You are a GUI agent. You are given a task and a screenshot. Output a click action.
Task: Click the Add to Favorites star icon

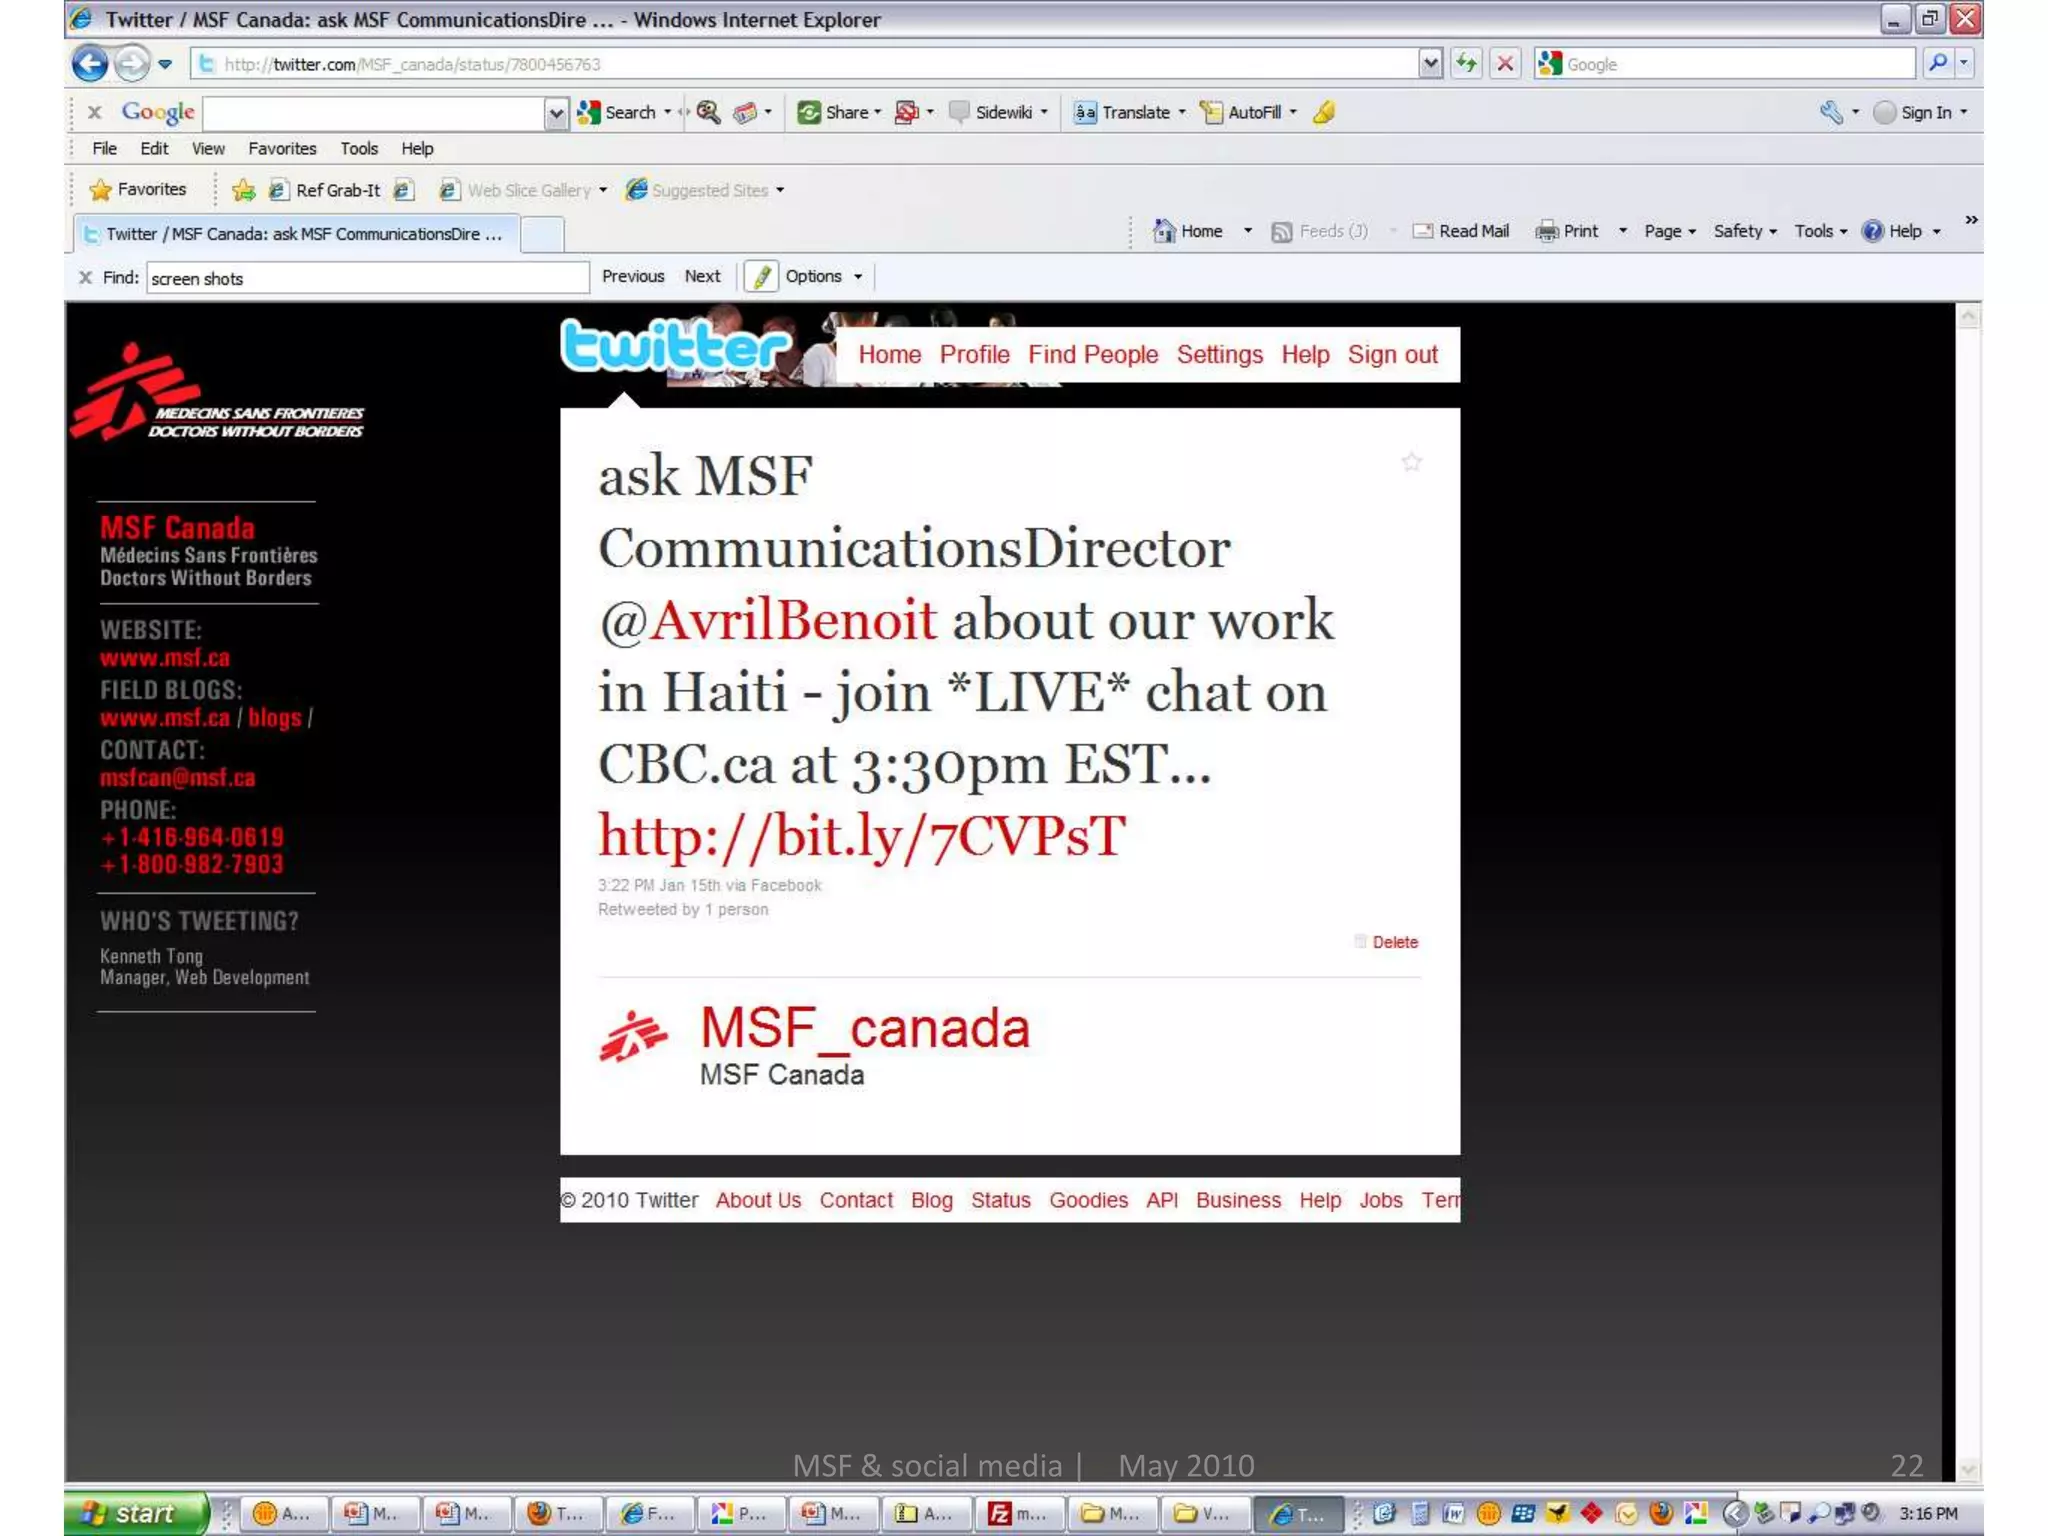(243, 190)
